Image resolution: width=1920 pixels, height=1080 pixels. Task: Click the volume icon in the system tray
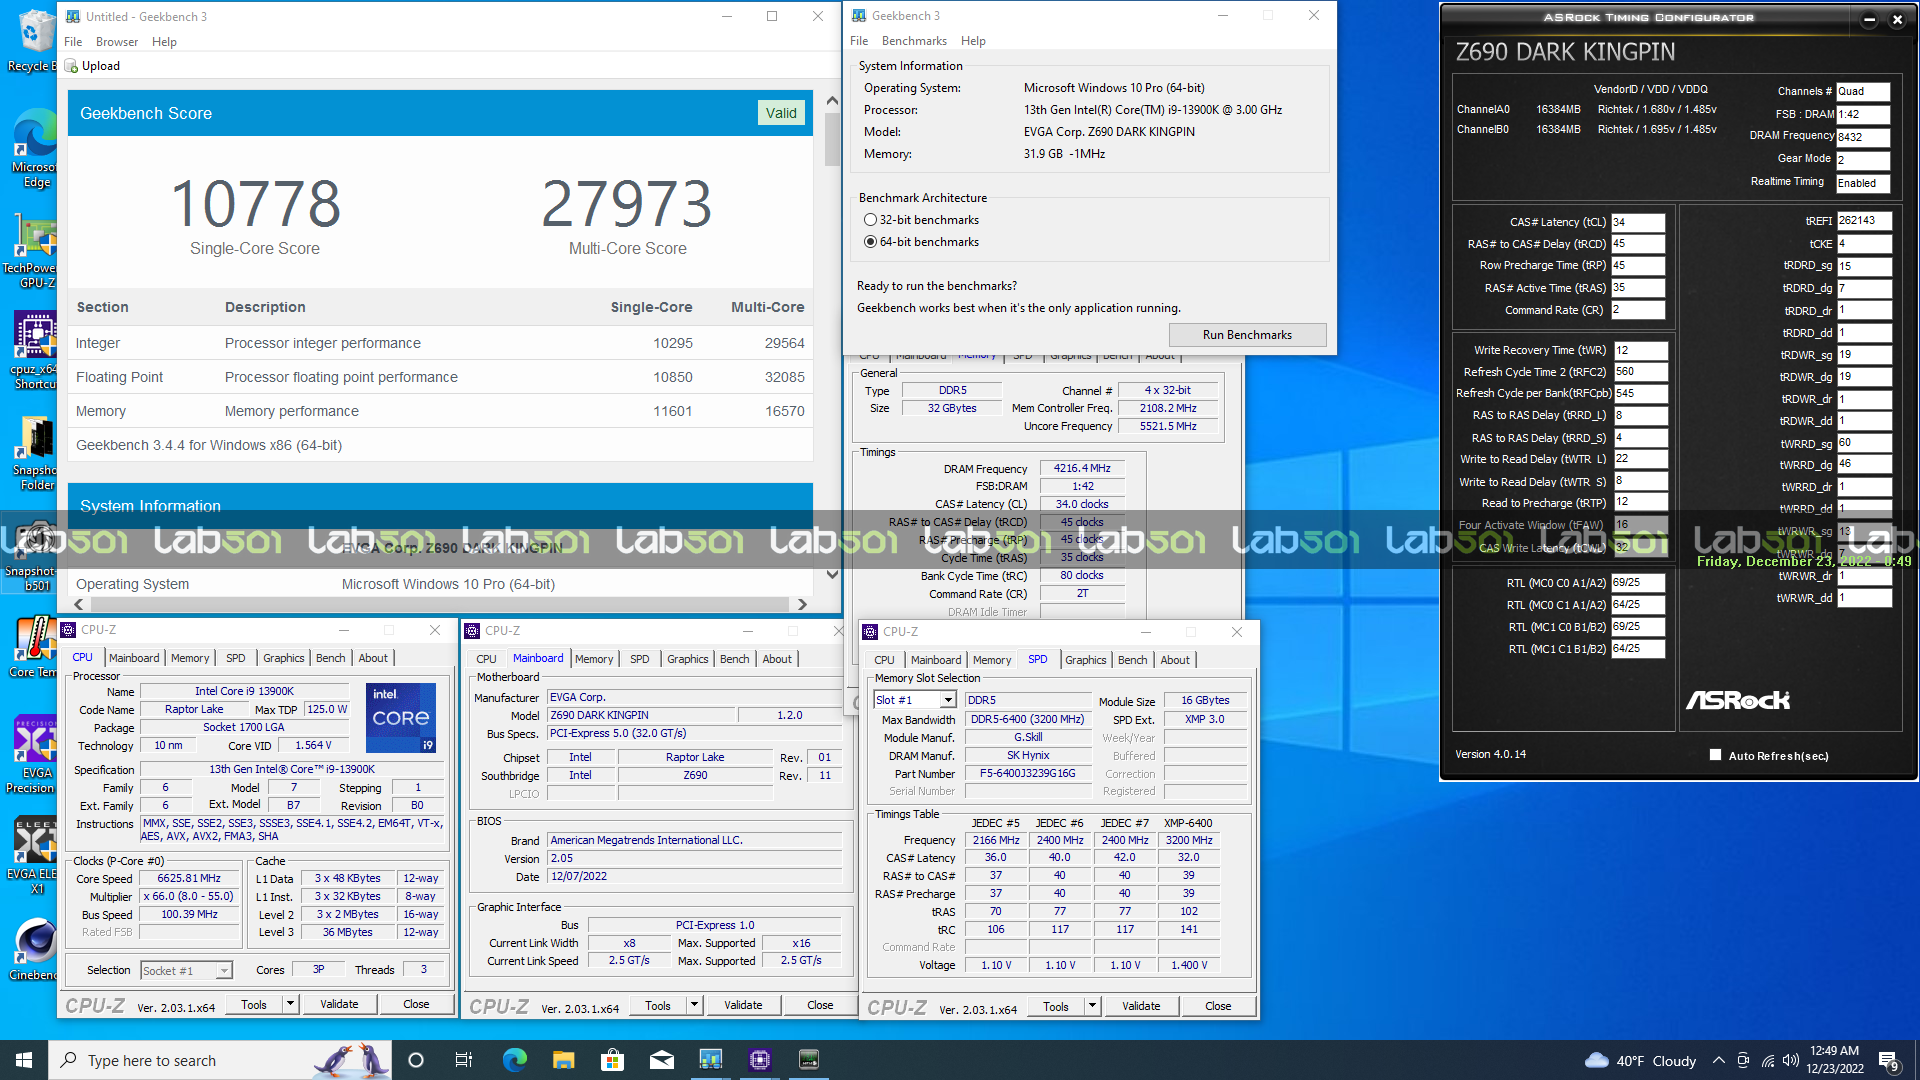click(x=1791, y=1060)
